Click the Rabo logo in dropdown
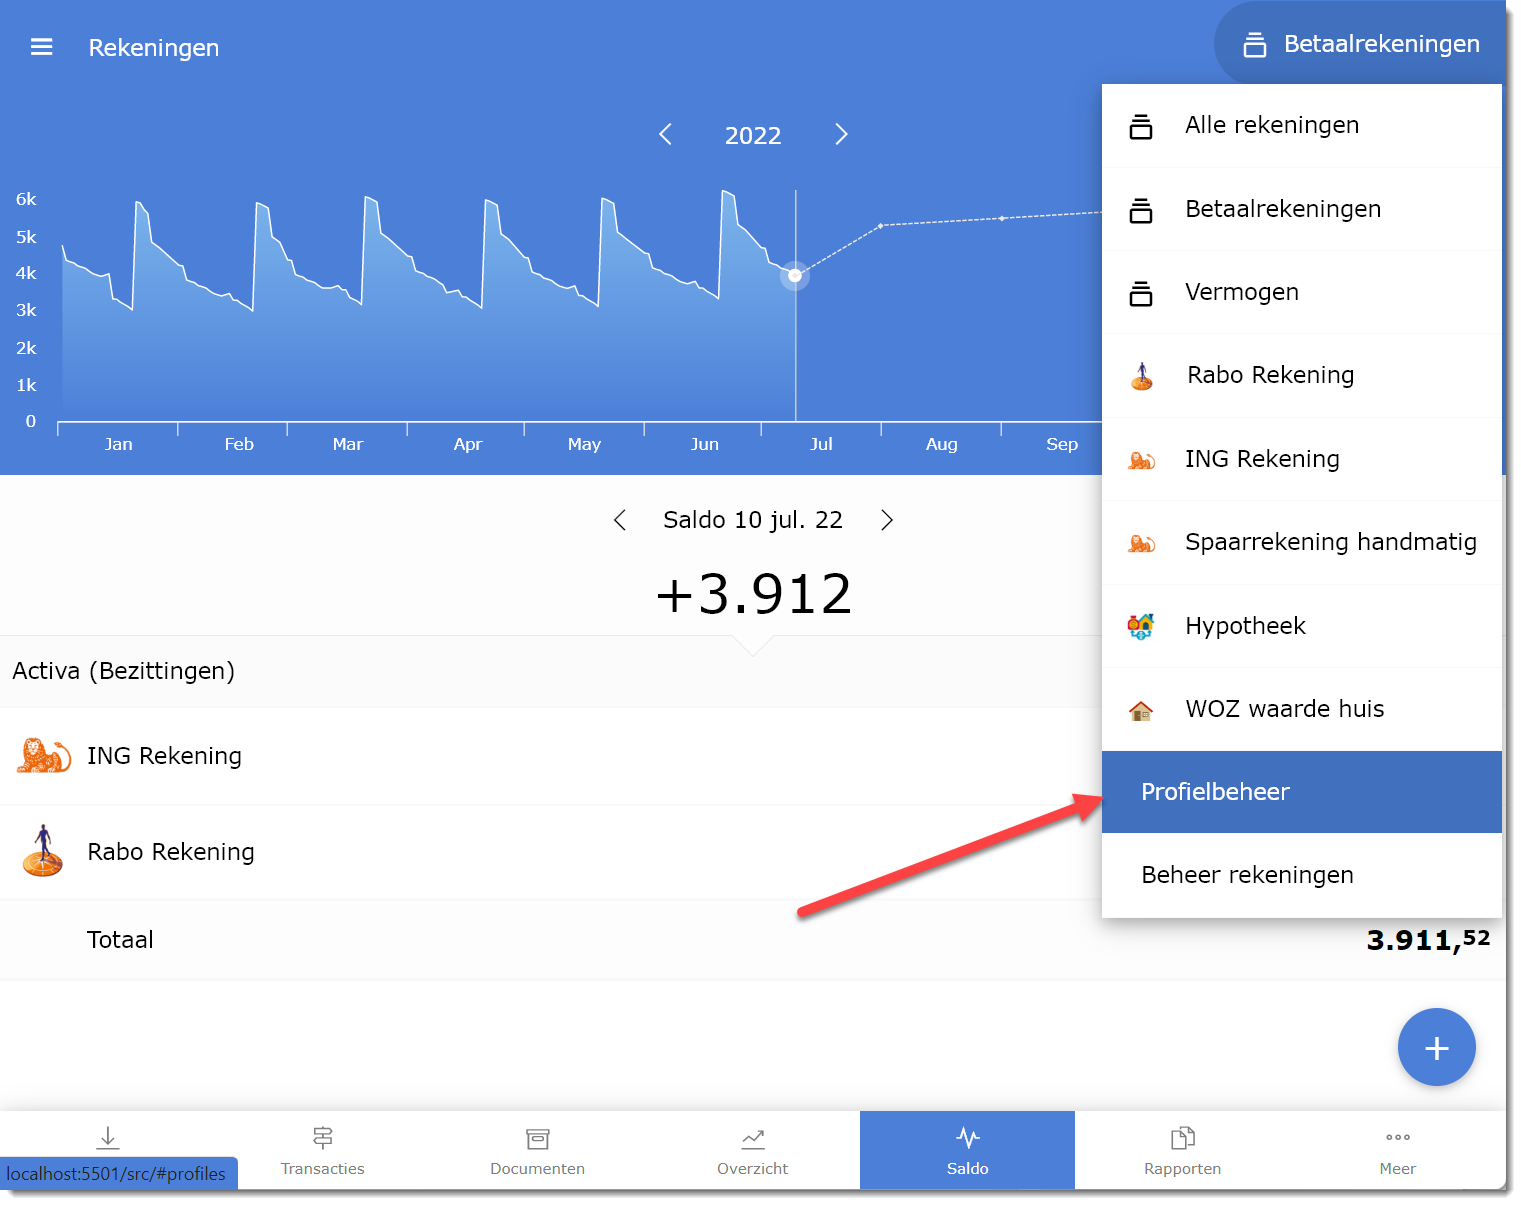The image size is (1521, 1205). tap(1142, 376)
